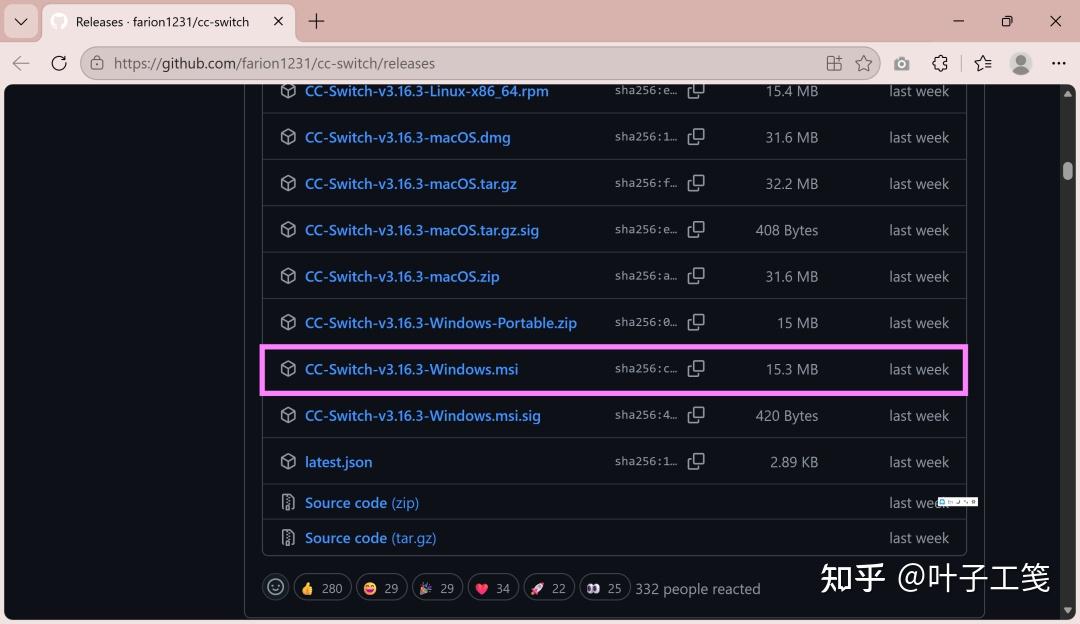The width and height of the screenshot is (1080, 624).
Task: Download CC-Switch-v3.16.3-macOS.dmg
Action: point(408,137)
